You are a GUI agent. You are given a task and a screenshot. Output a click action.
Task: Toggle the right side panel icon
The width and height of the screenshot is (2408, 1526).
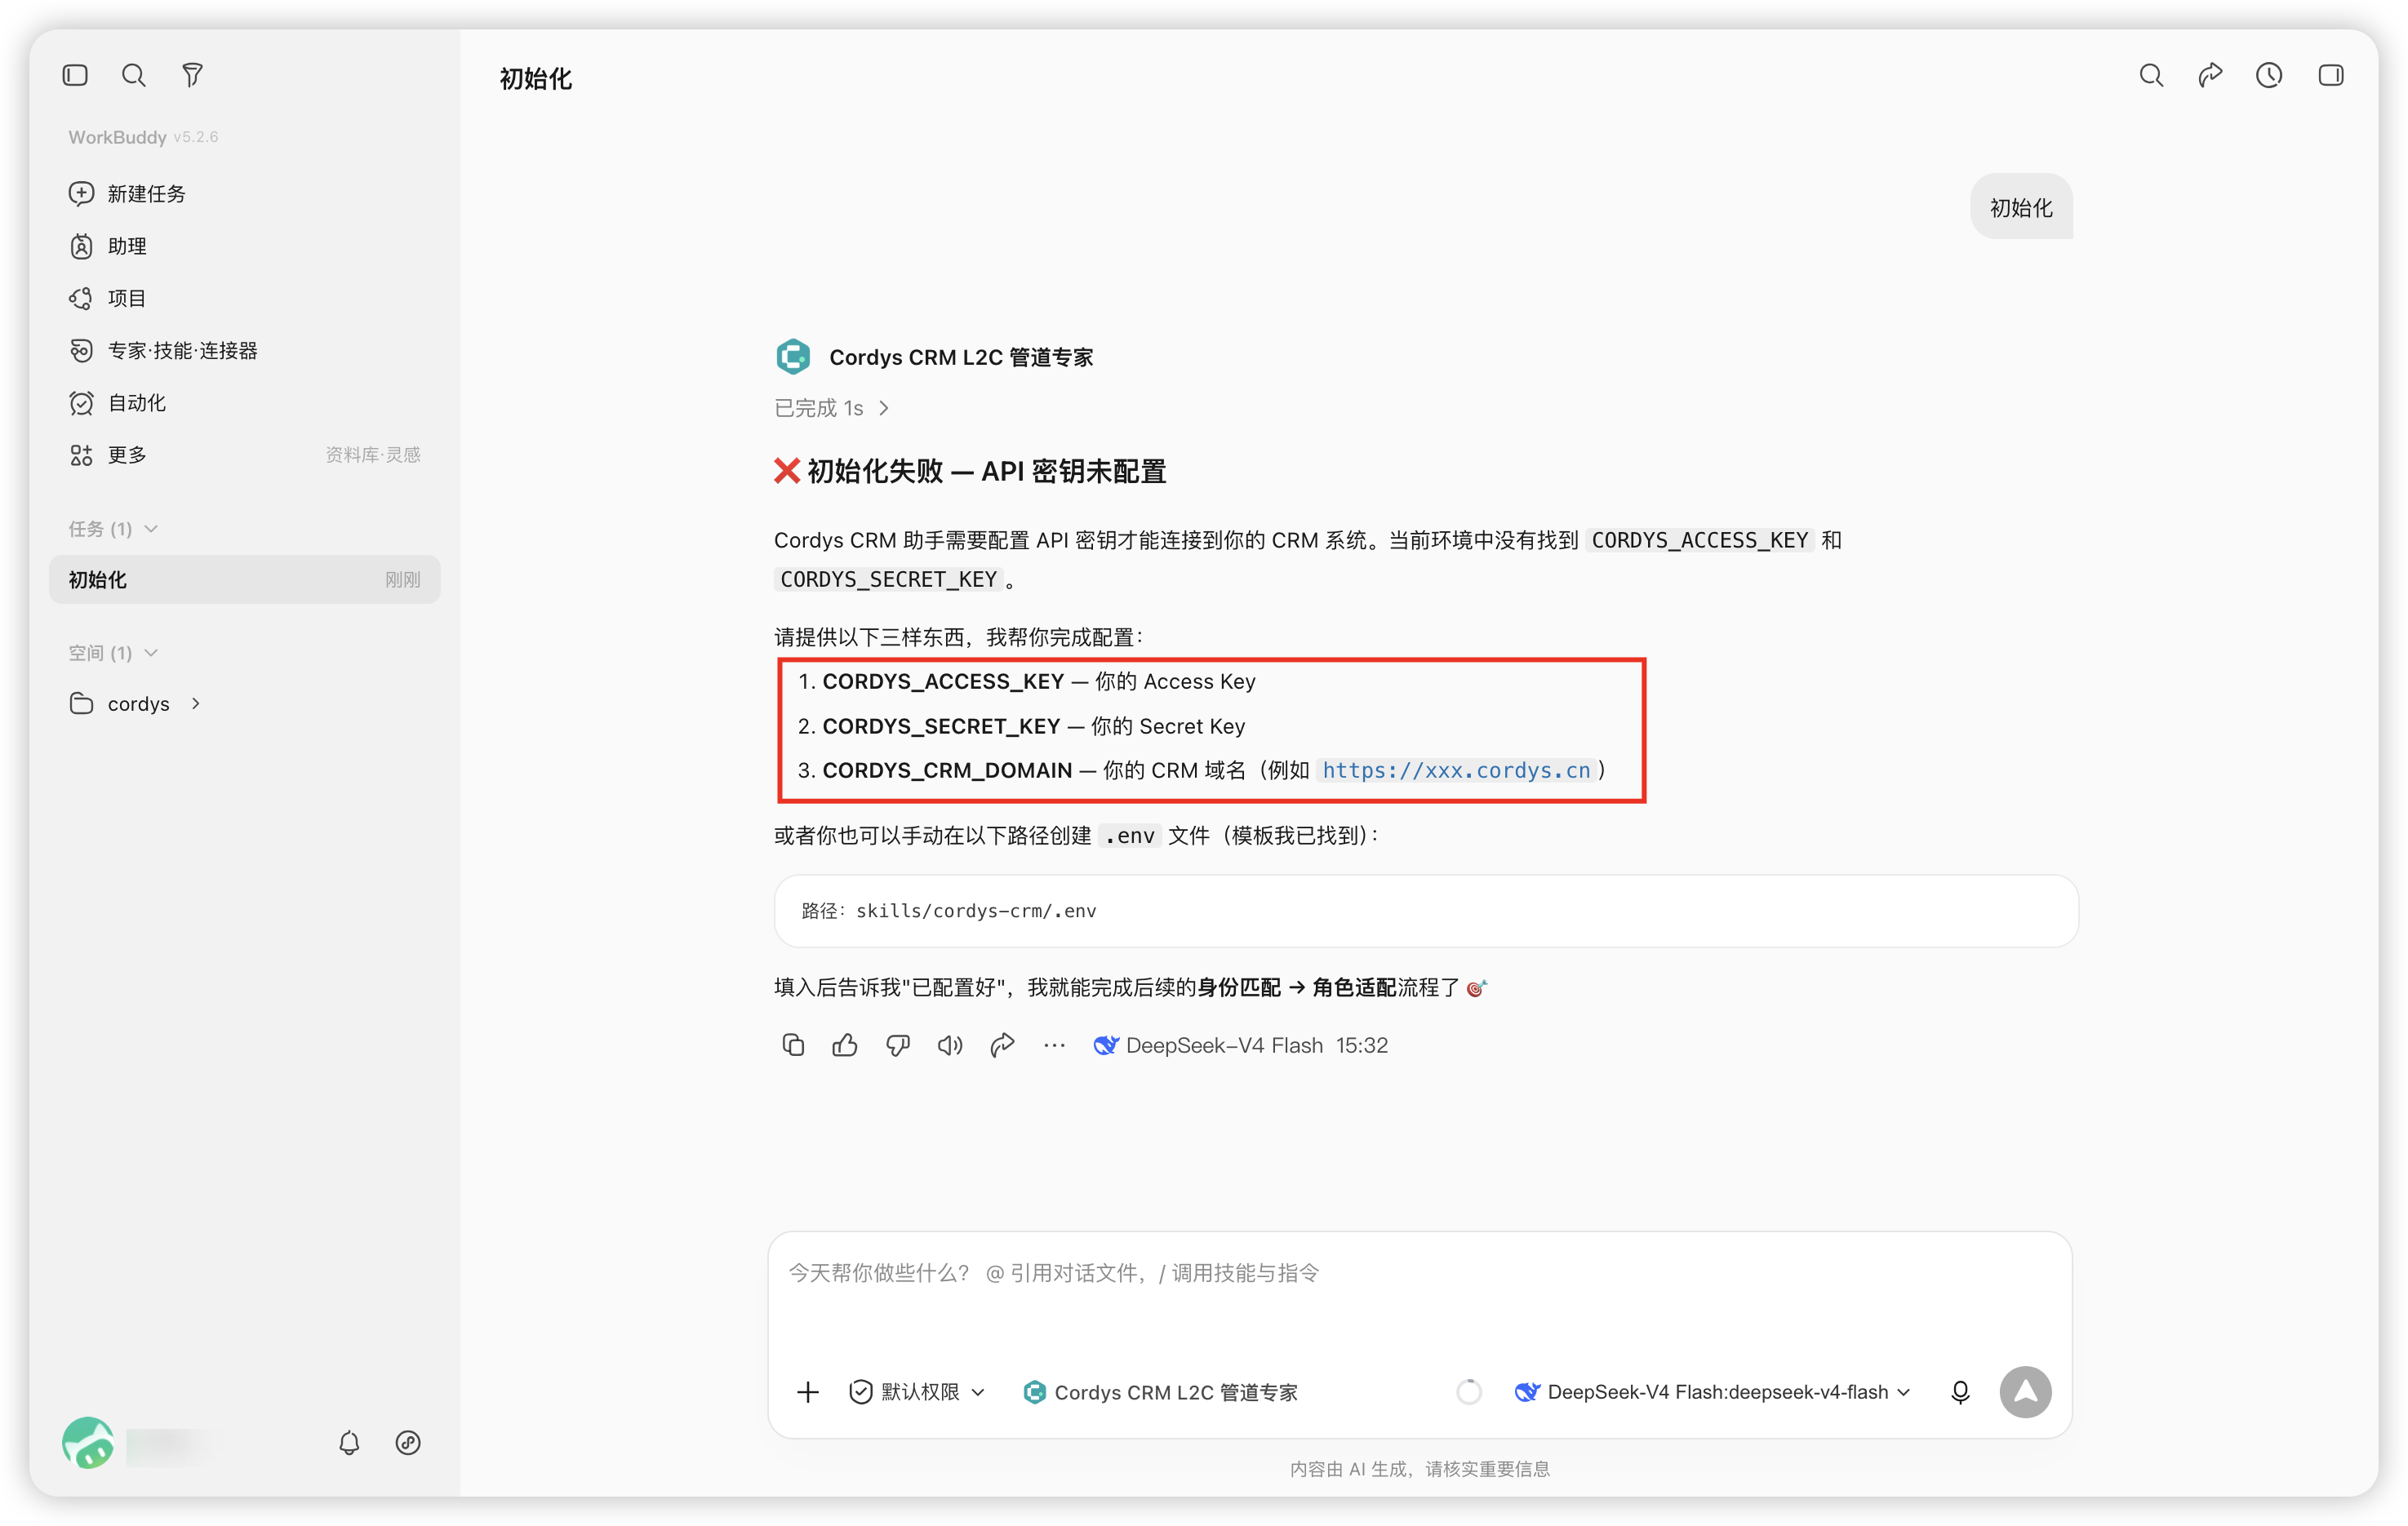tap(2331, 75)
